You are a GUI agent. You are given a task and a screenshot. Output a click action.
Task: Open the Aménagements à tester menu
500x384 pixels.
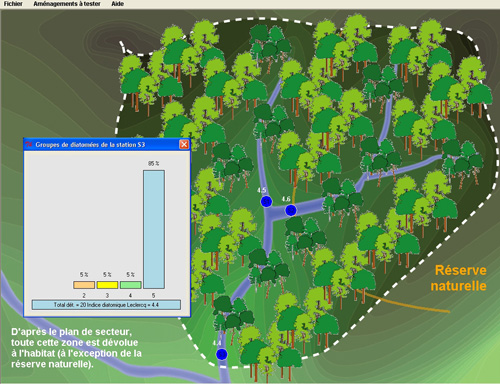pyautogui.click(x=67, y=4)
